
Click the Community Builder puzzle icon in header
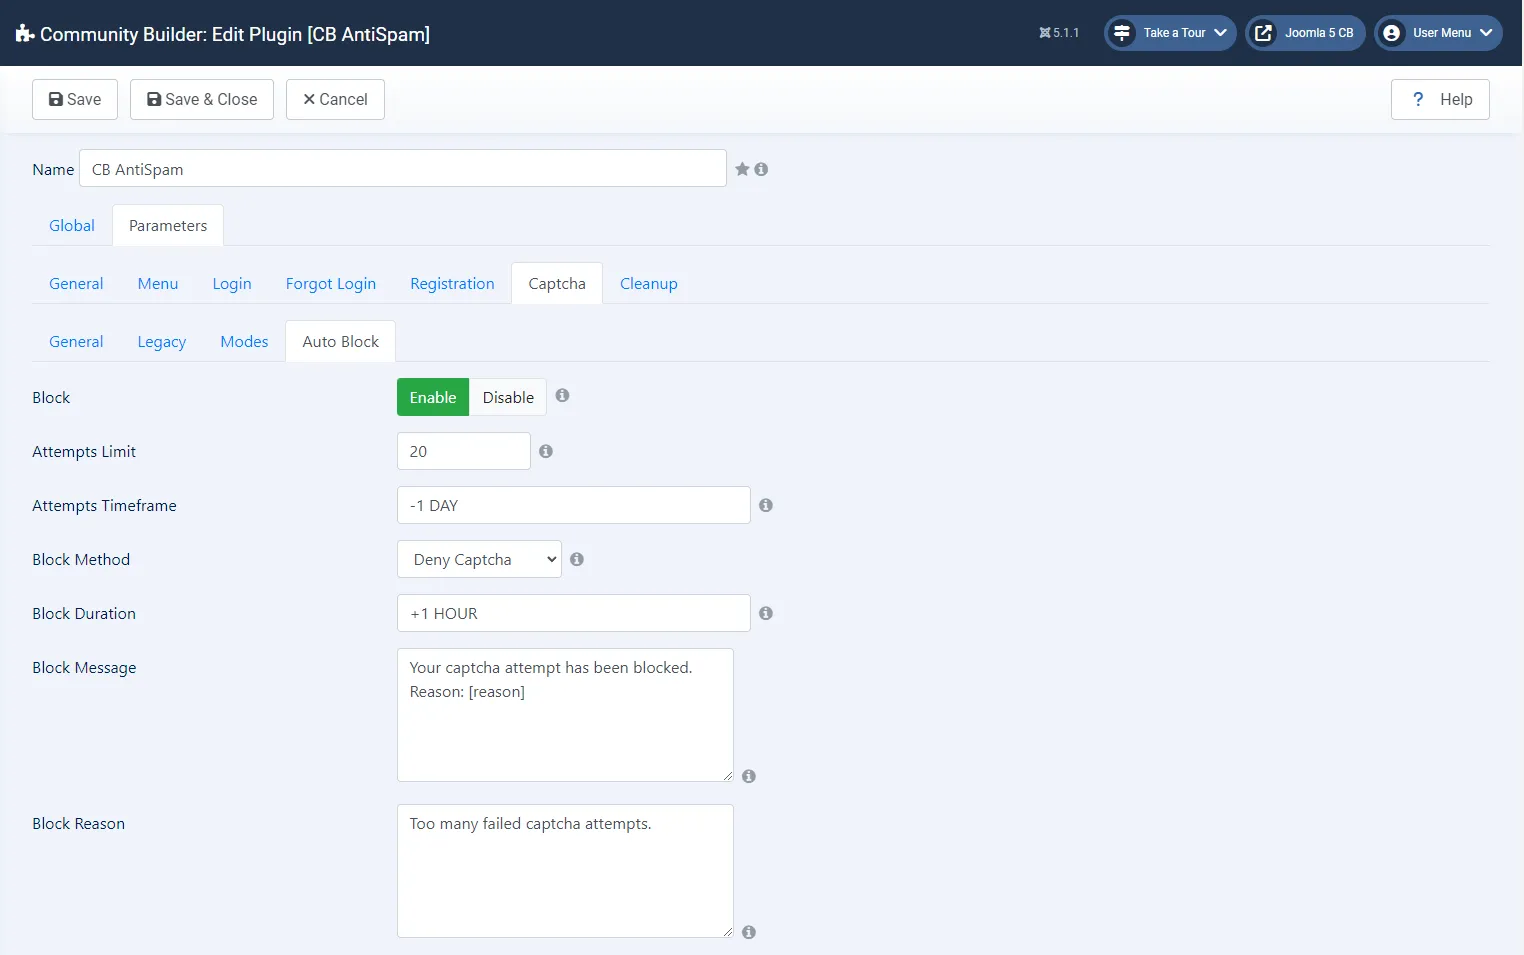pyautogui.click(x=25, y=34)
